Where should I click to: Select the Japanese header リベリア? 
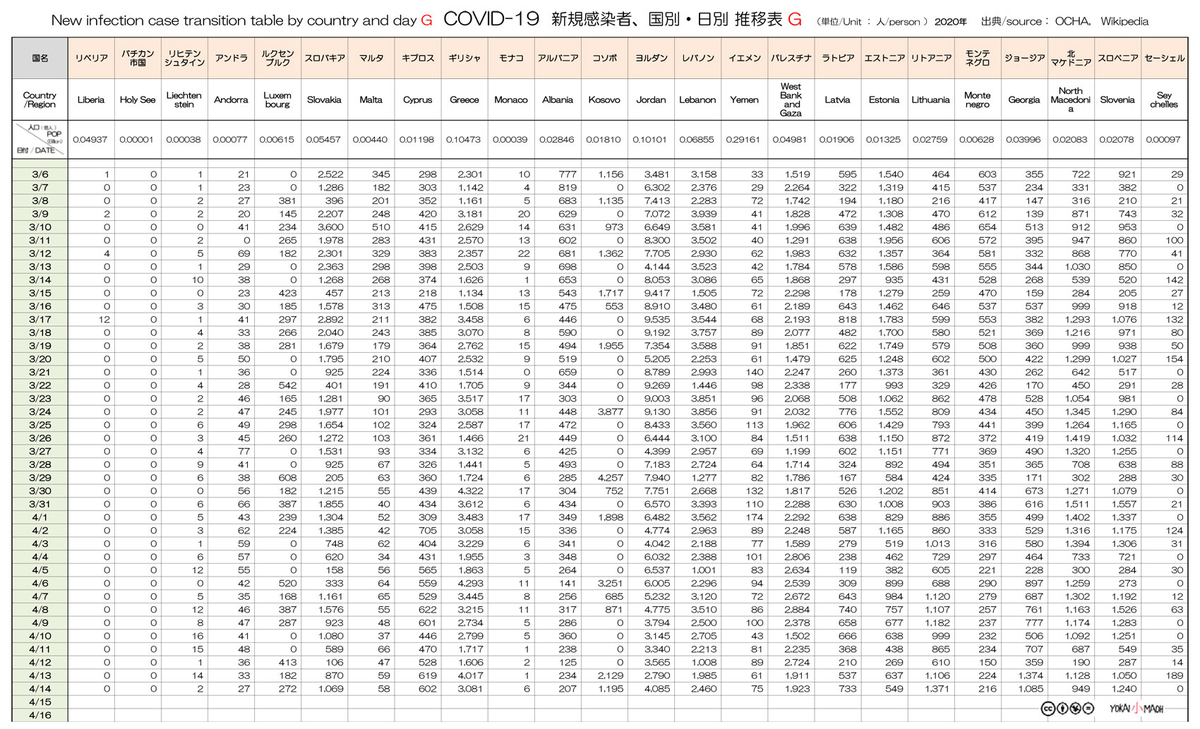tap(91, 59)
